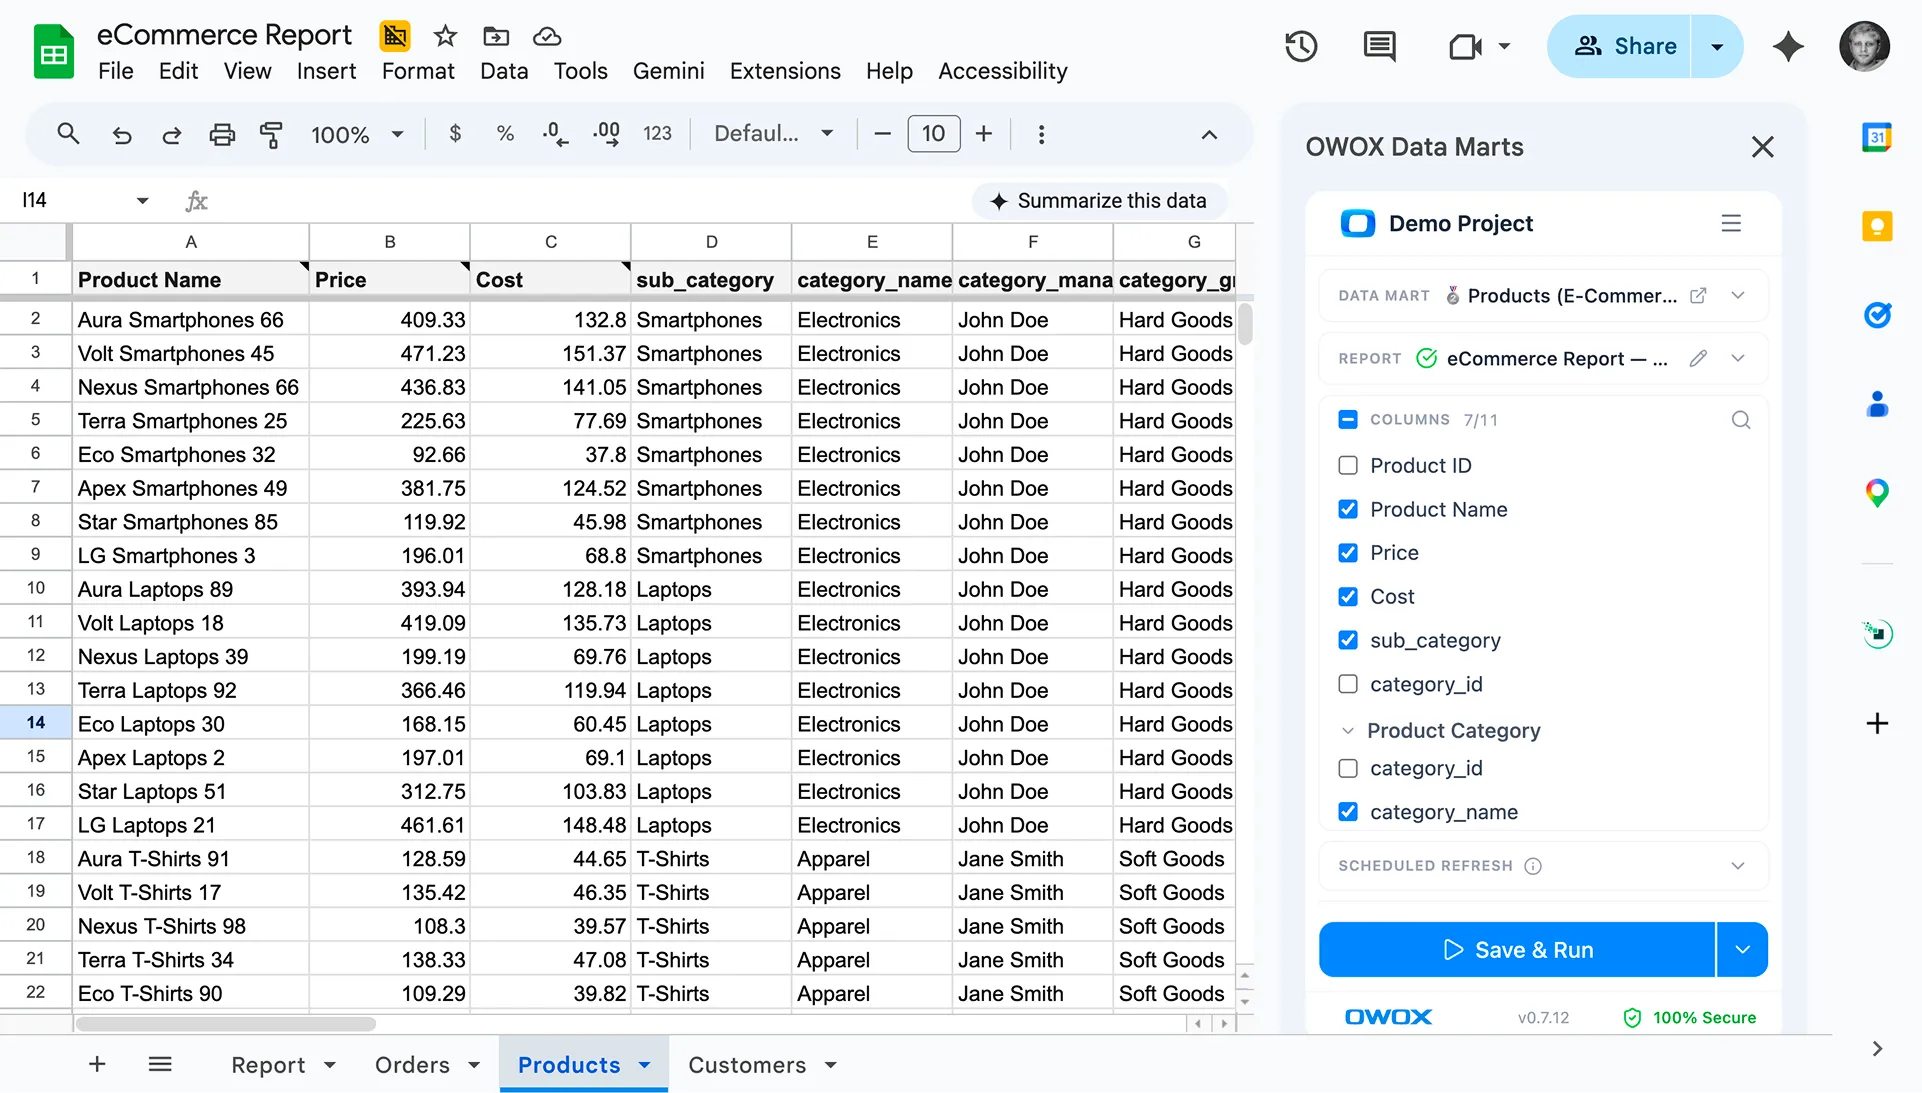Uncheck category_name column checkbox
This screenshot has width=1922, height=1093.
pyautogui.click(x=1348, y=812)
